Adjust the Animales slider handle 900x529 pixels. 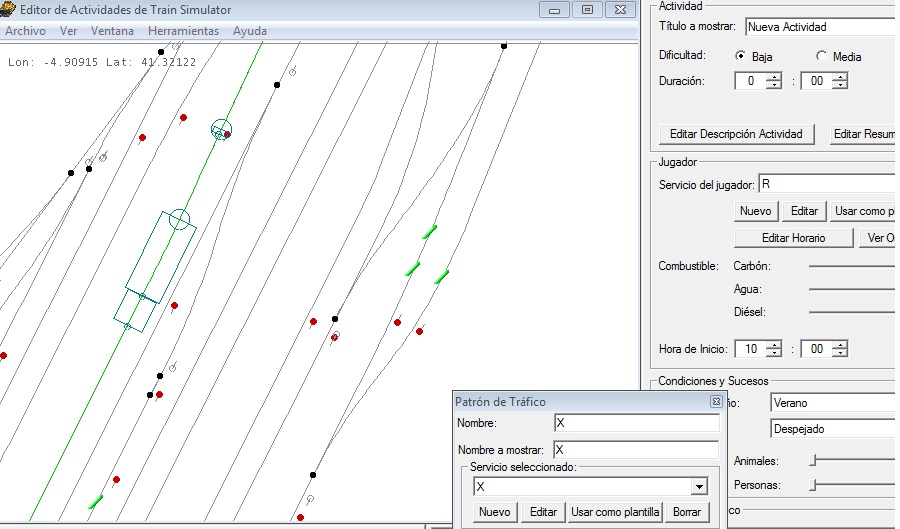point(813,460)
